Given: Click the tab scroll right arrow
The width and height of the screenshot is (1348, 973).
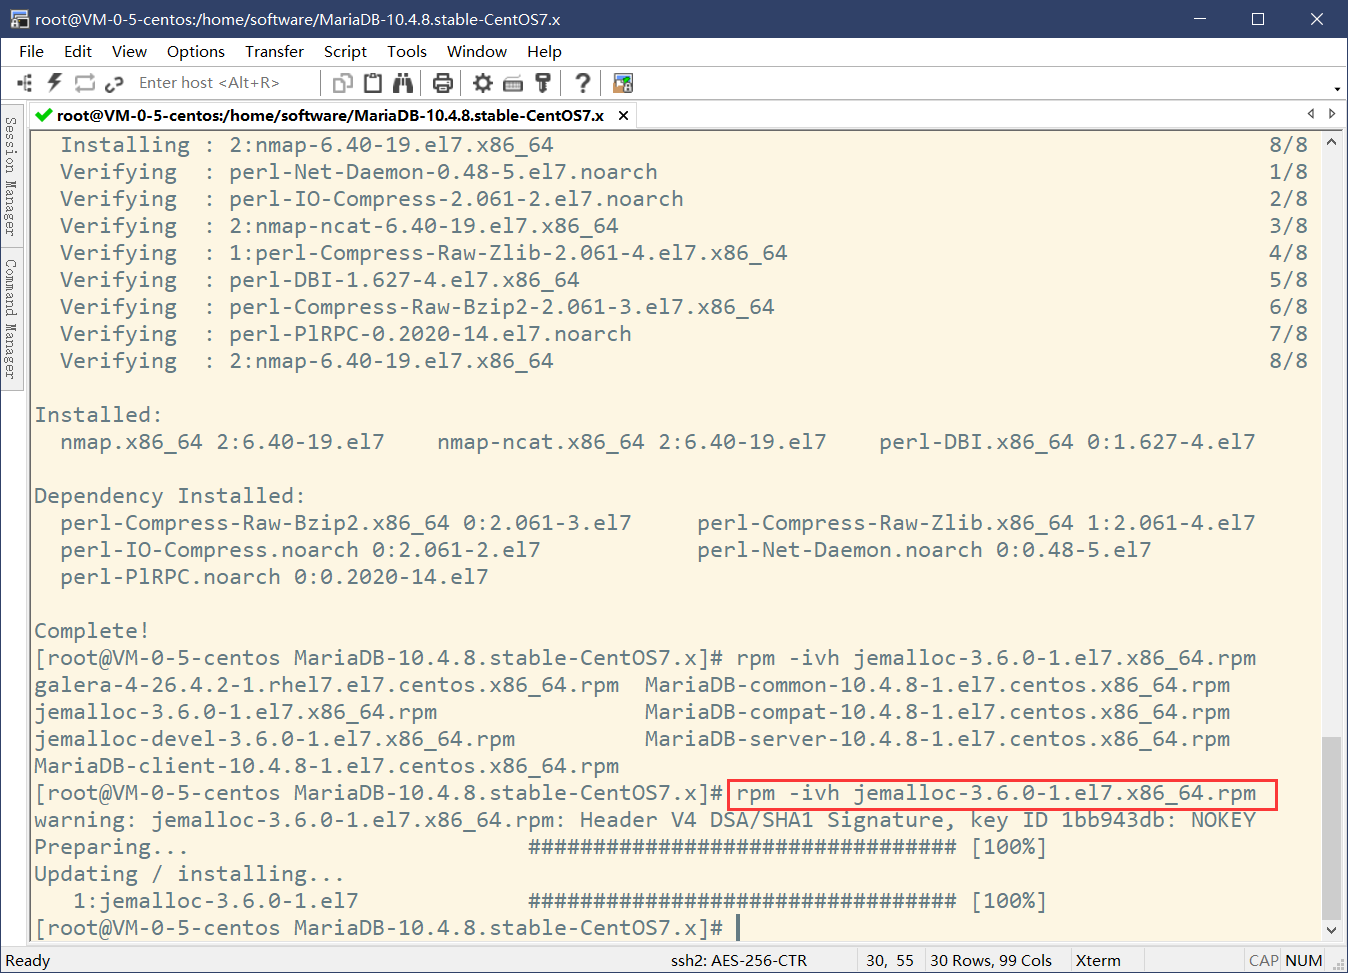Looking at the screenshot, I should click(x=1332, y=114).
